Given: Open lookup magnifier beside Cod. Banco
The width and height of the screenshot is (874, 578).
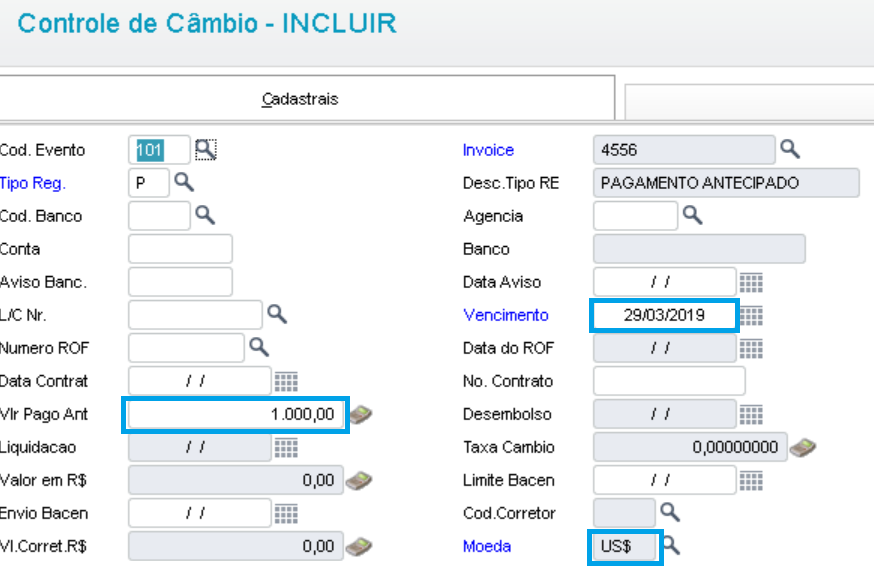Looking at the screenshot, I should click(x=205, y=215).
